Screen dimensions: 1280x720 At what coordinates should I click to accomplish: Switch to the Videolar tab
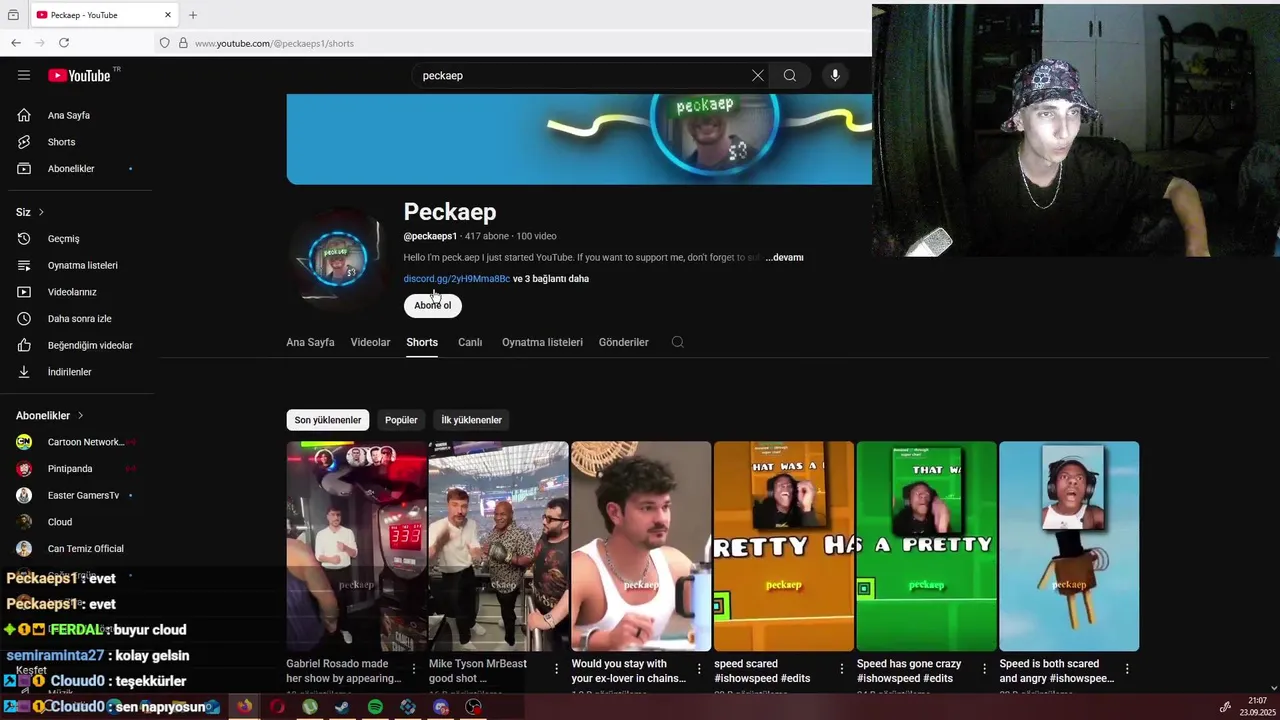point(370,342)
